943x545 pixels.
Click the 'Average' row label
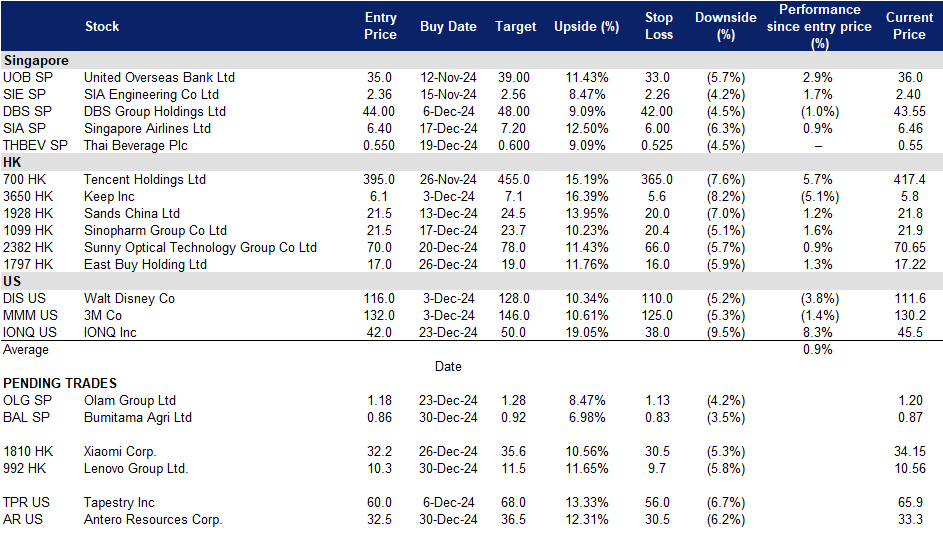[25, 349]
